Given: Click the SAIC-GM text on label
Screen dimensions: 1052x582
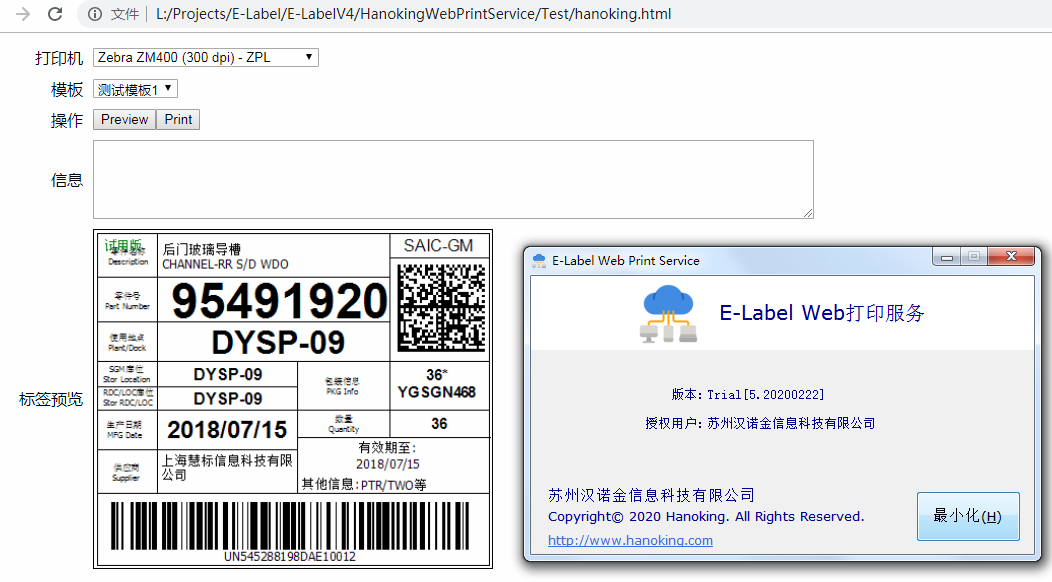Looking at the screenshot, I should point(438,246).
